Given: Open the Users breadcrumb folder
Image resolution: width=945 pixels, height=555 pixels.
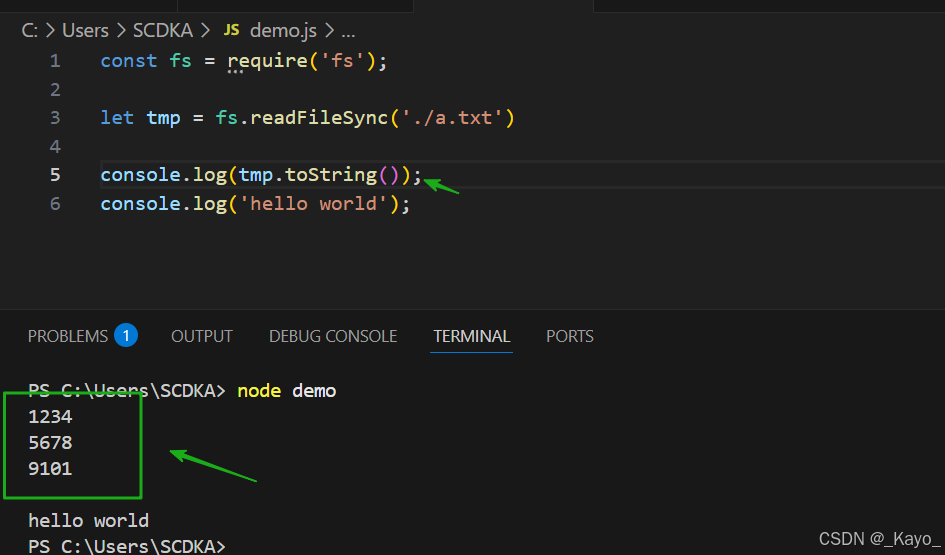Looking at the screenshot, I should [86, 30].
